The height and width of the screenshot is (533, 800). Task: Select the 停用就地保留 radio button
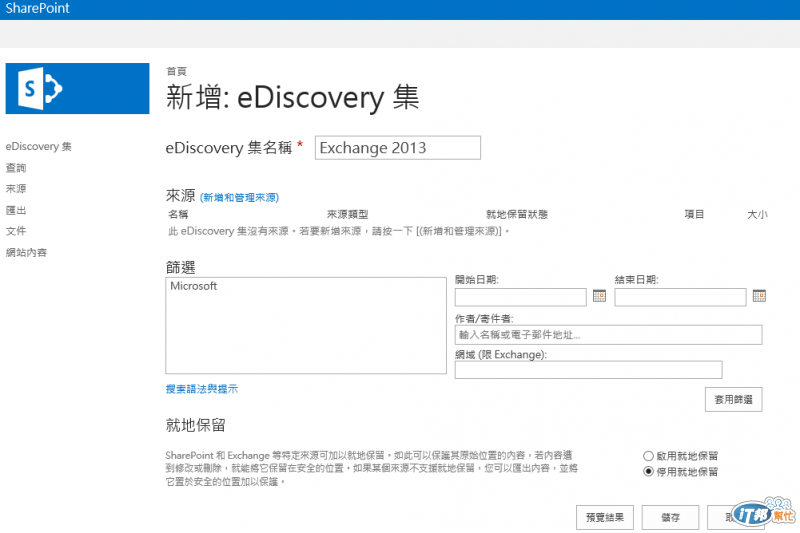pos(648,471)
